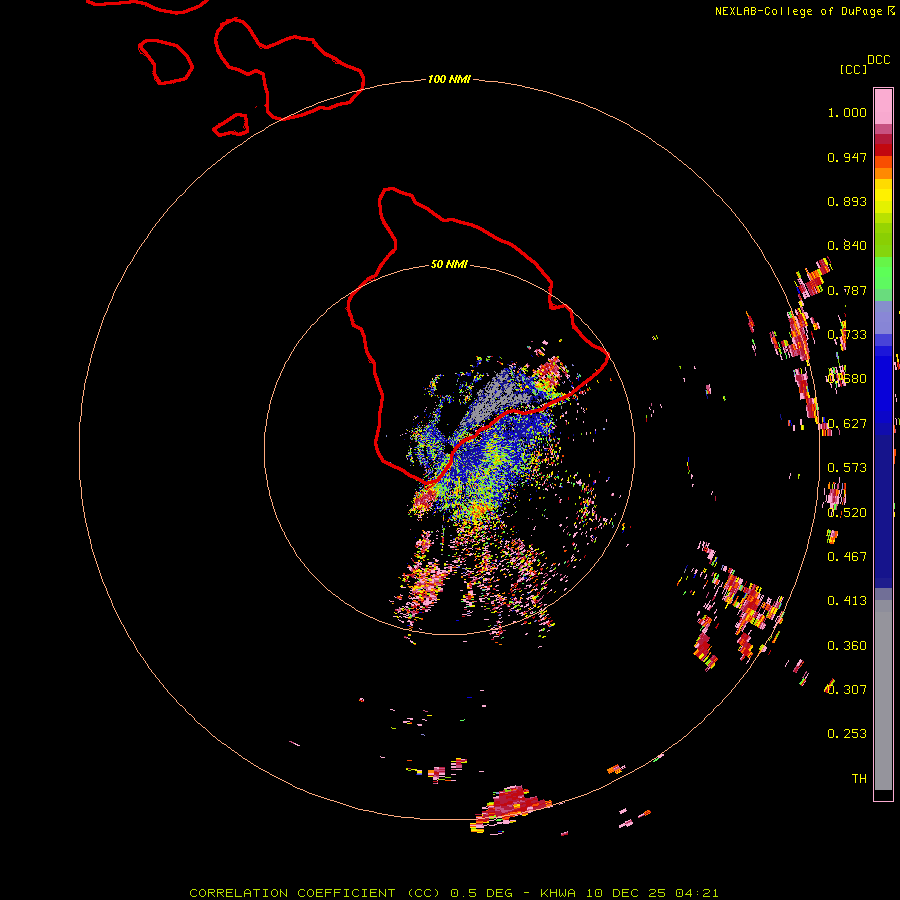Select the 0.520 legend value
Image resolution: width=900 pixels, height=900 pixels.
pos(847,513)
